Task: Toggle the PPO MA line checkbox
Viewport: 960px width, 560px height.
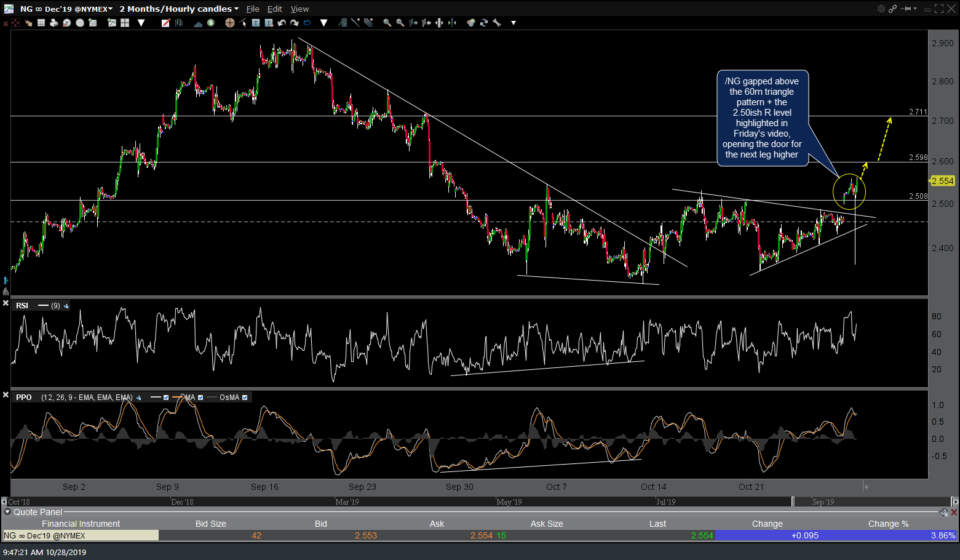Action: (198, 397)
